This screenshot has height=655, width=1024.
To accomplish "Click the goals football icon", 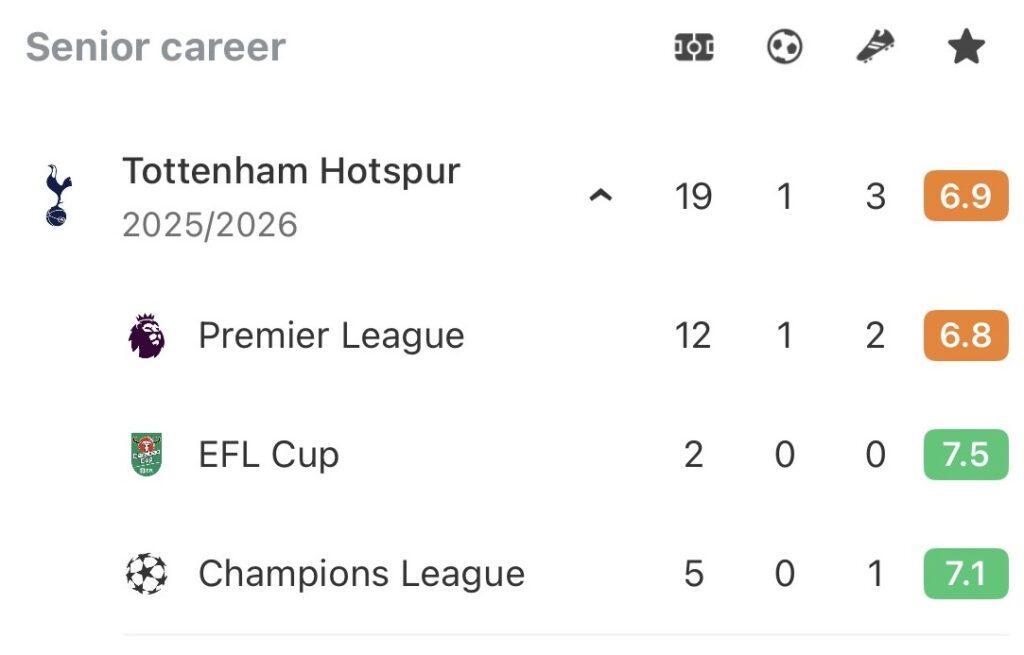I will point(785,47).
